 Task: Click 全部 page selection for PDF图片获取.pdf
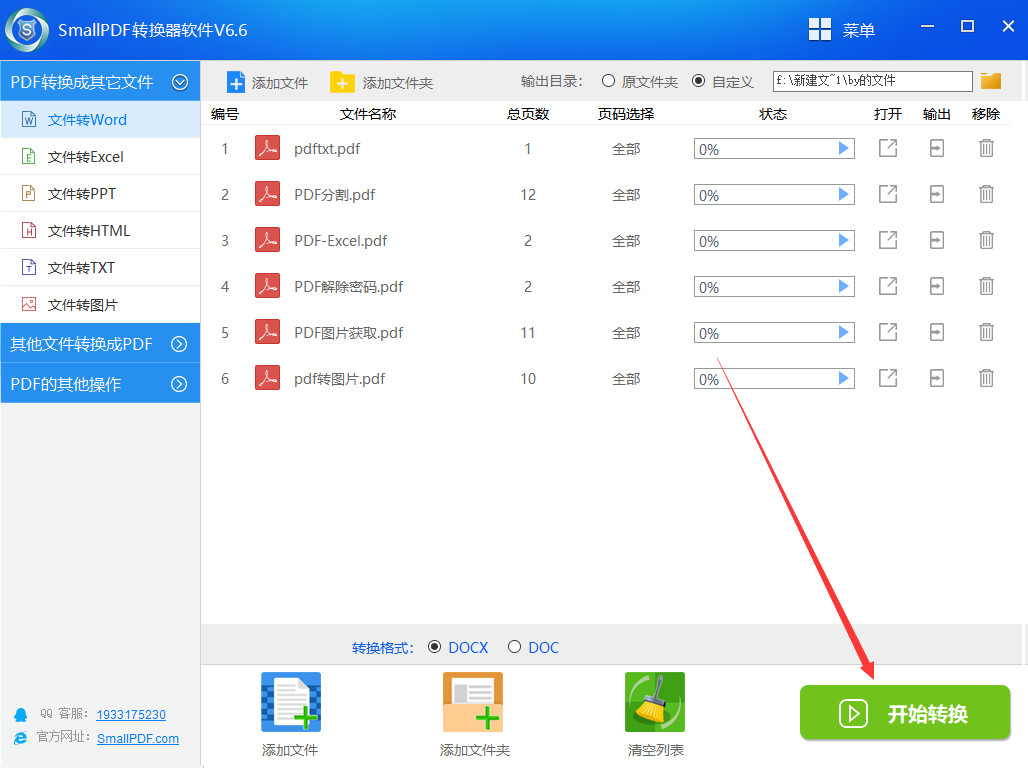pos(626,333)
